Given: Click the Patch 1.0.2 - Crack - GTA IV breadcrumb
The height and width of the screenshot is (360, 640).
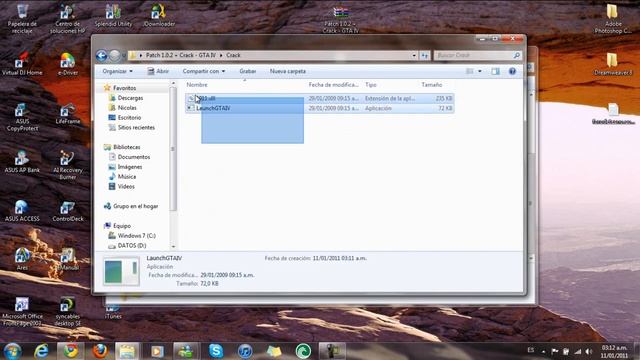Looking at the screenshot, I should pos(180,55).
